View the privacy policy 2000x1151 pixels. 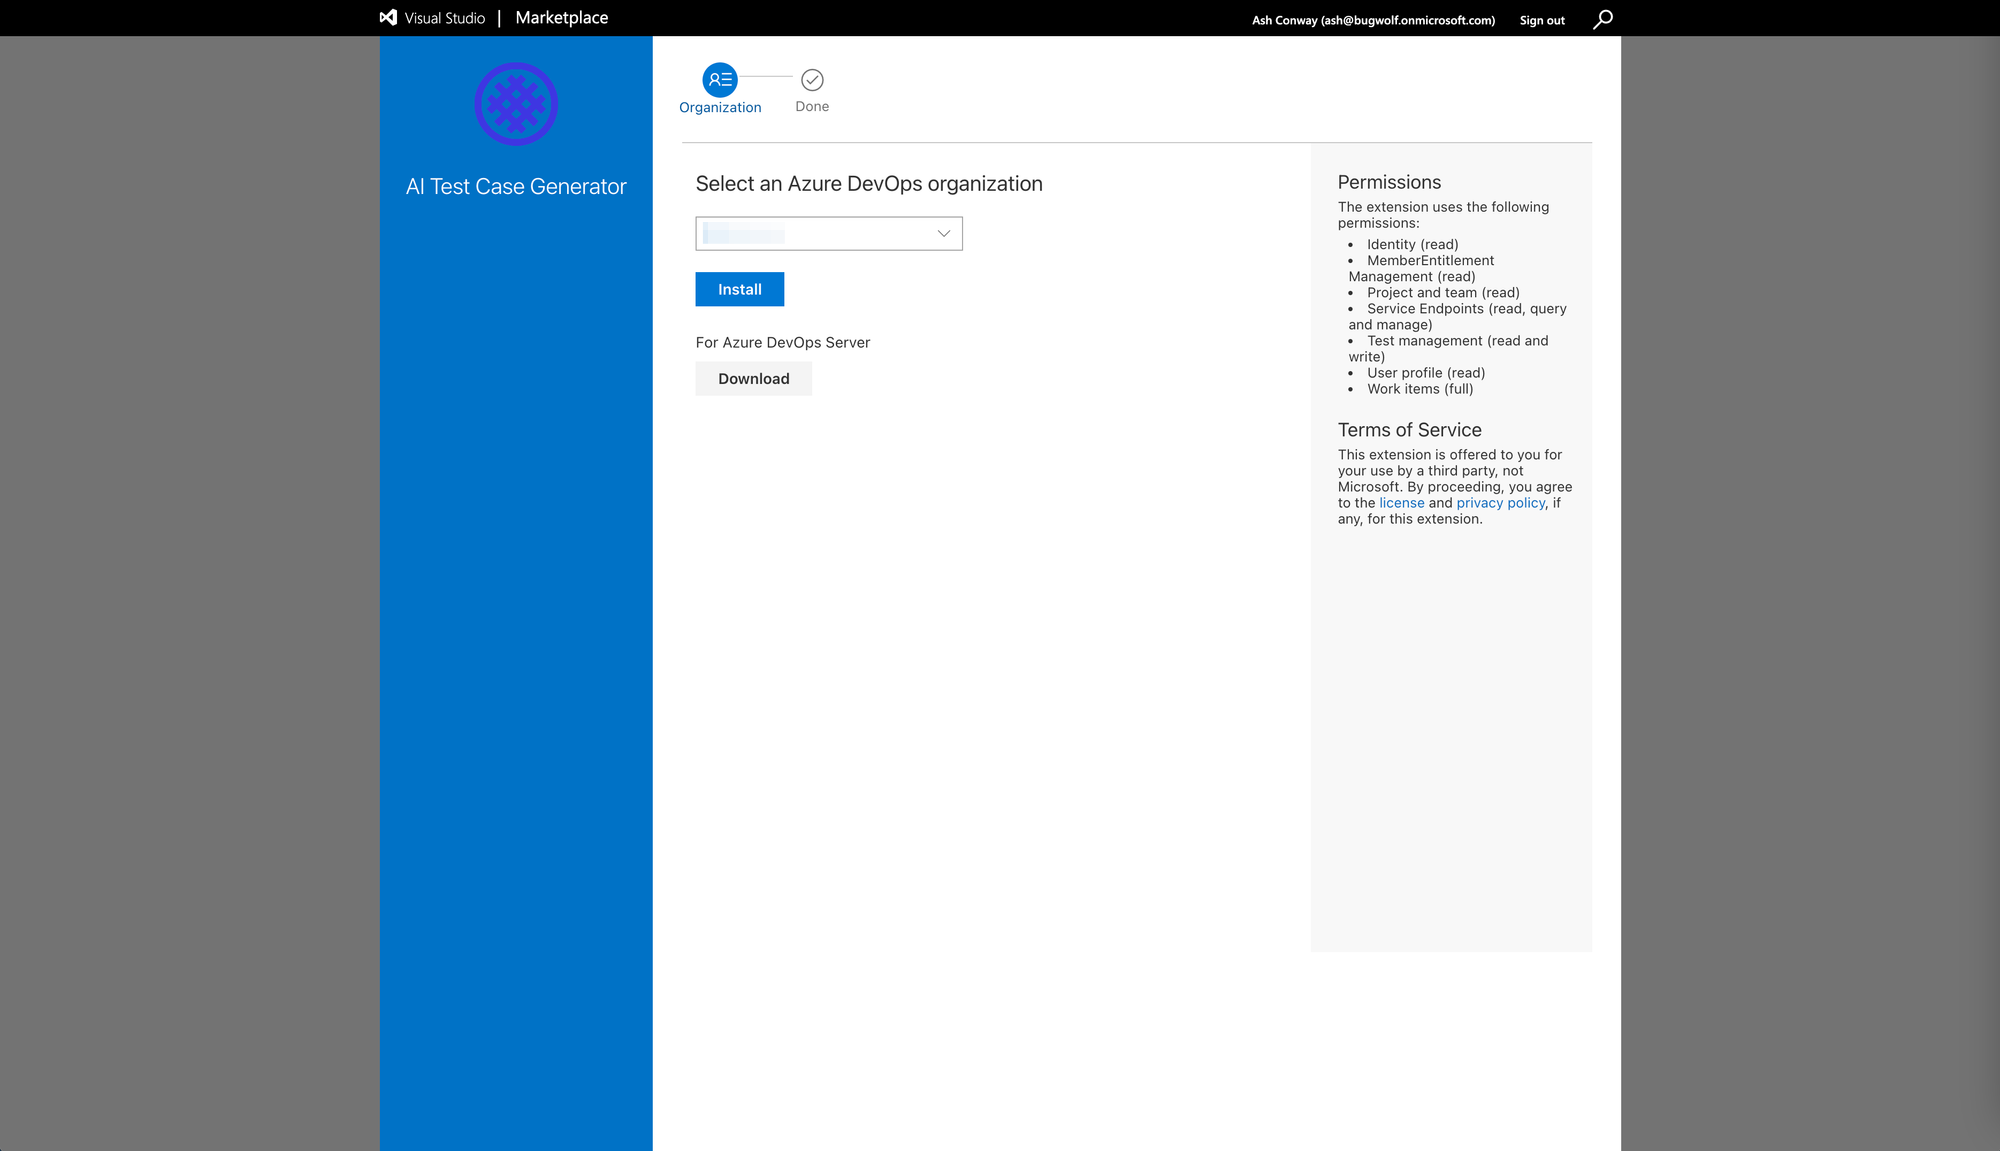(1499, 502)
